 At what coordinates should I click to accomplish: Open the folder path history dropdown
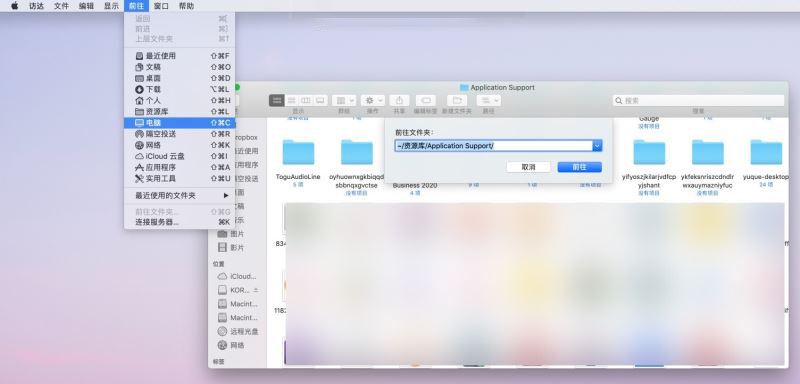point(597,146)
